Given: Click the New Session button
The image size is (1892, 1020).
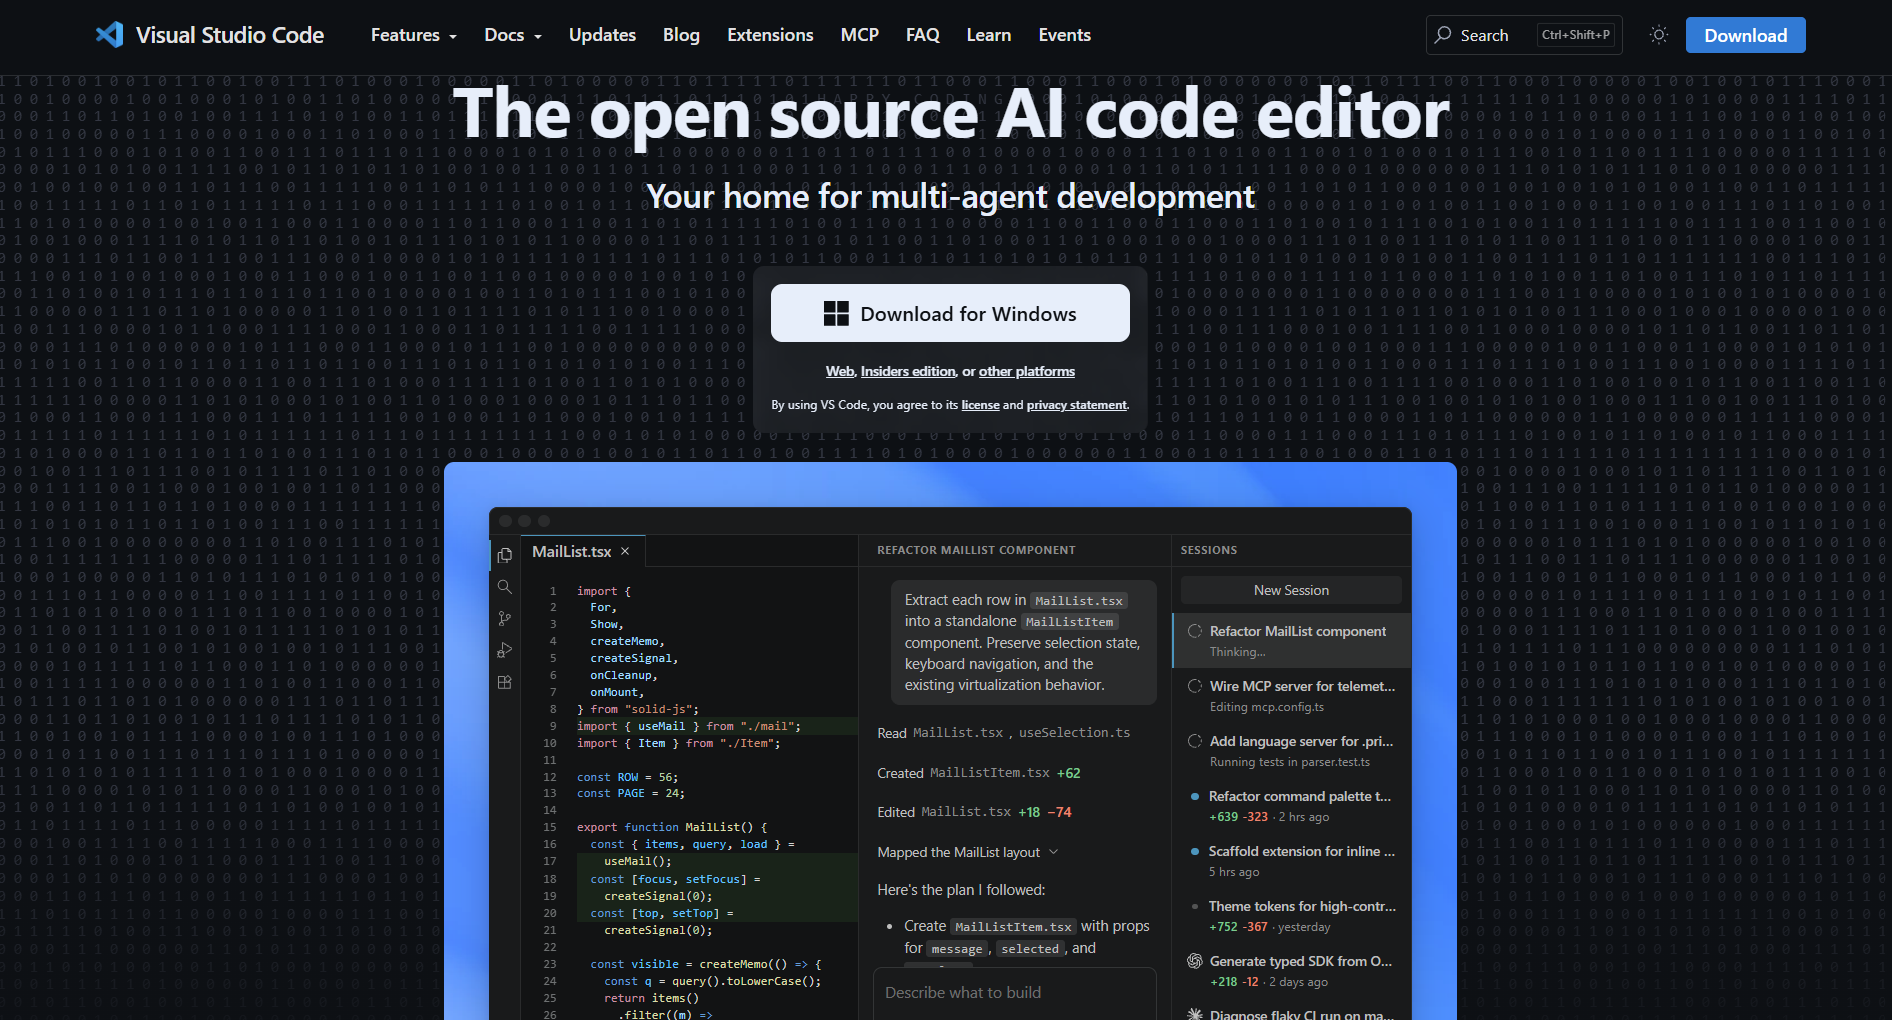Looking at the screenshot, I should point(1291,590).
